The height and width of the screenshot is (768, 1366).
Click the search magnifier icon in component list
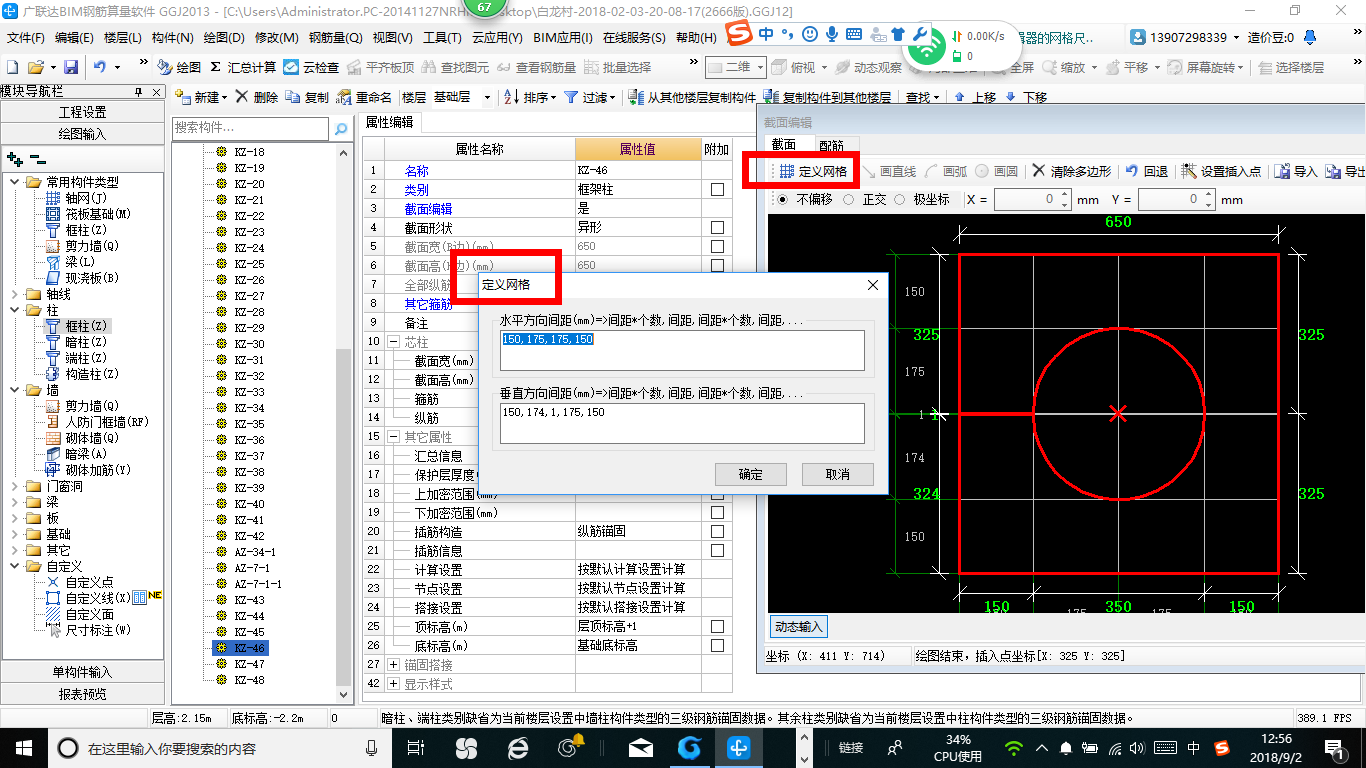[x=341, y=128]
